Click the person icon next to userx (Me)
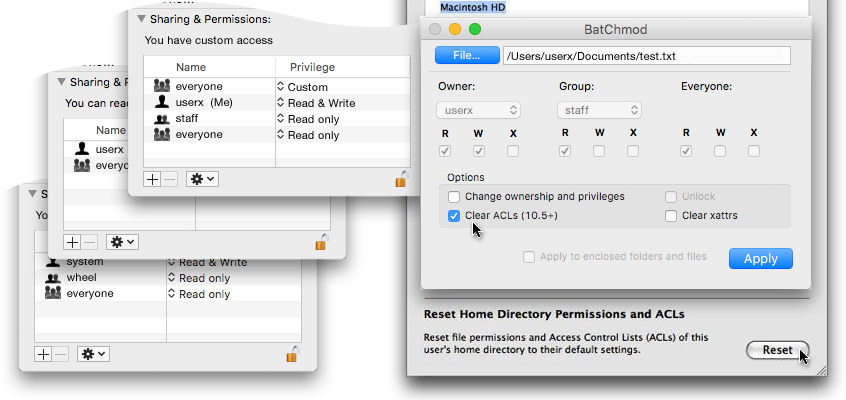The height and width of the screenshot is (400, 846). (161, 102)
